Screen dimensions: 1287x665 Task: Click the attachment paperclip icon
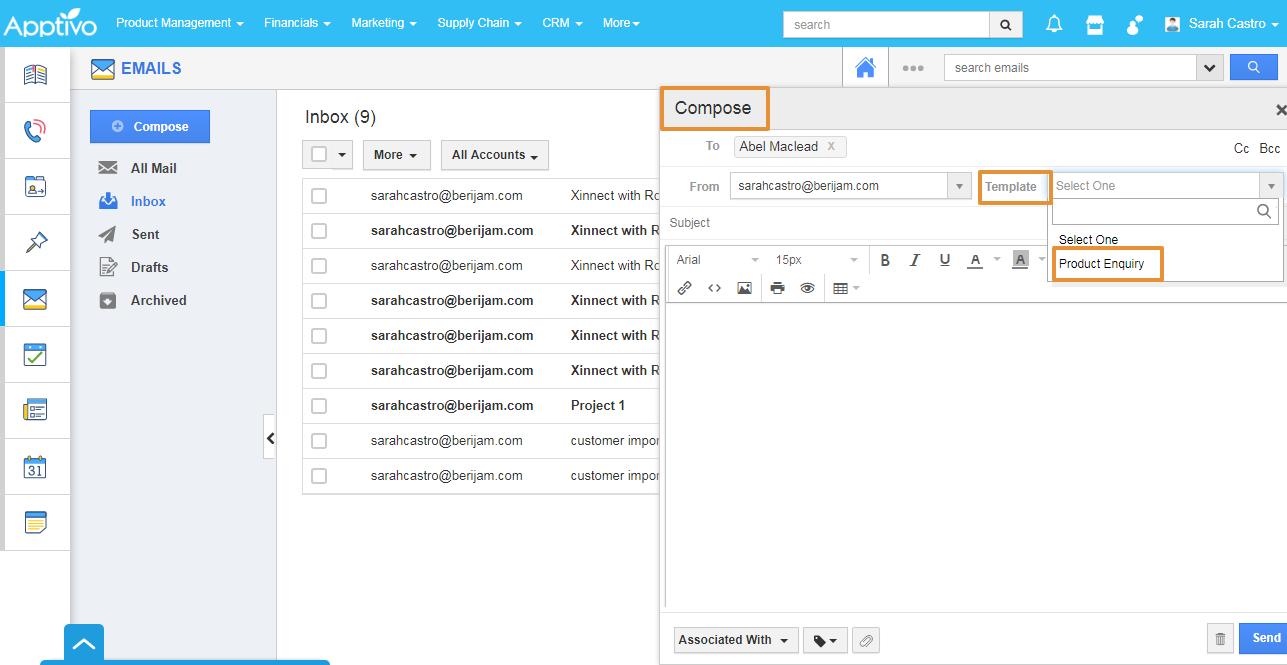866,640
